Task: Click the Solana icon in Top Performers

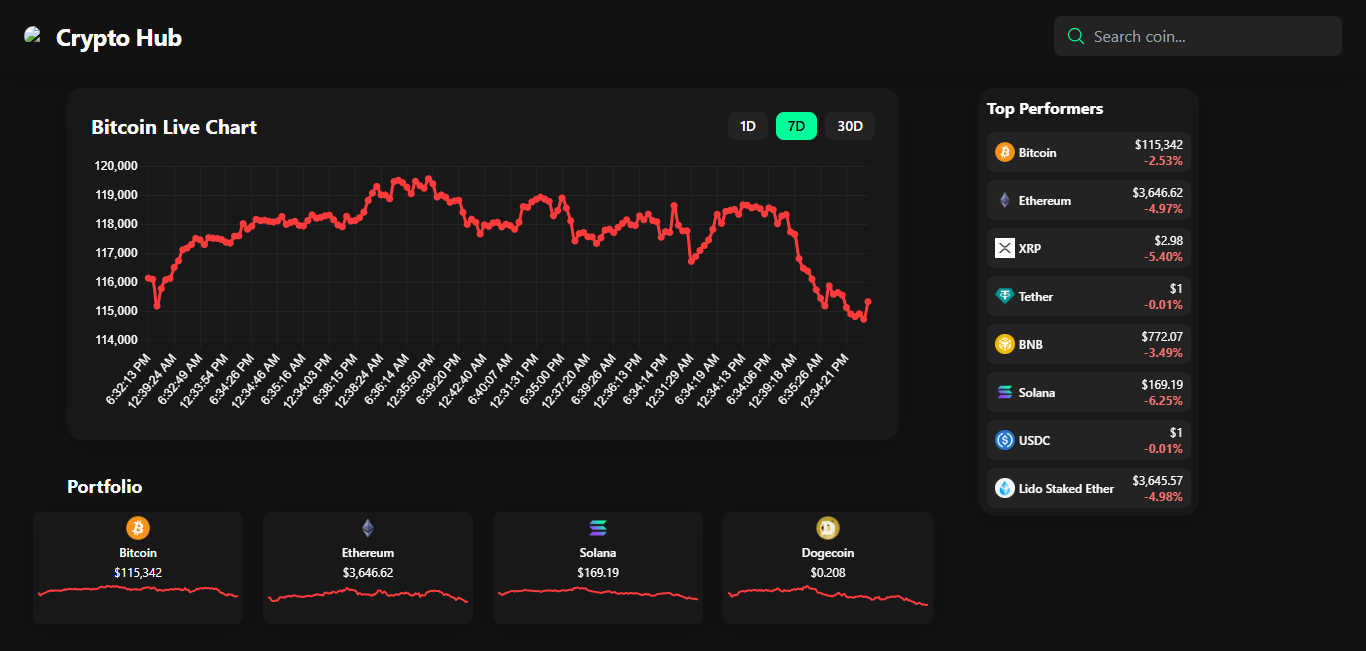Action: click(x=1005, y=392)
